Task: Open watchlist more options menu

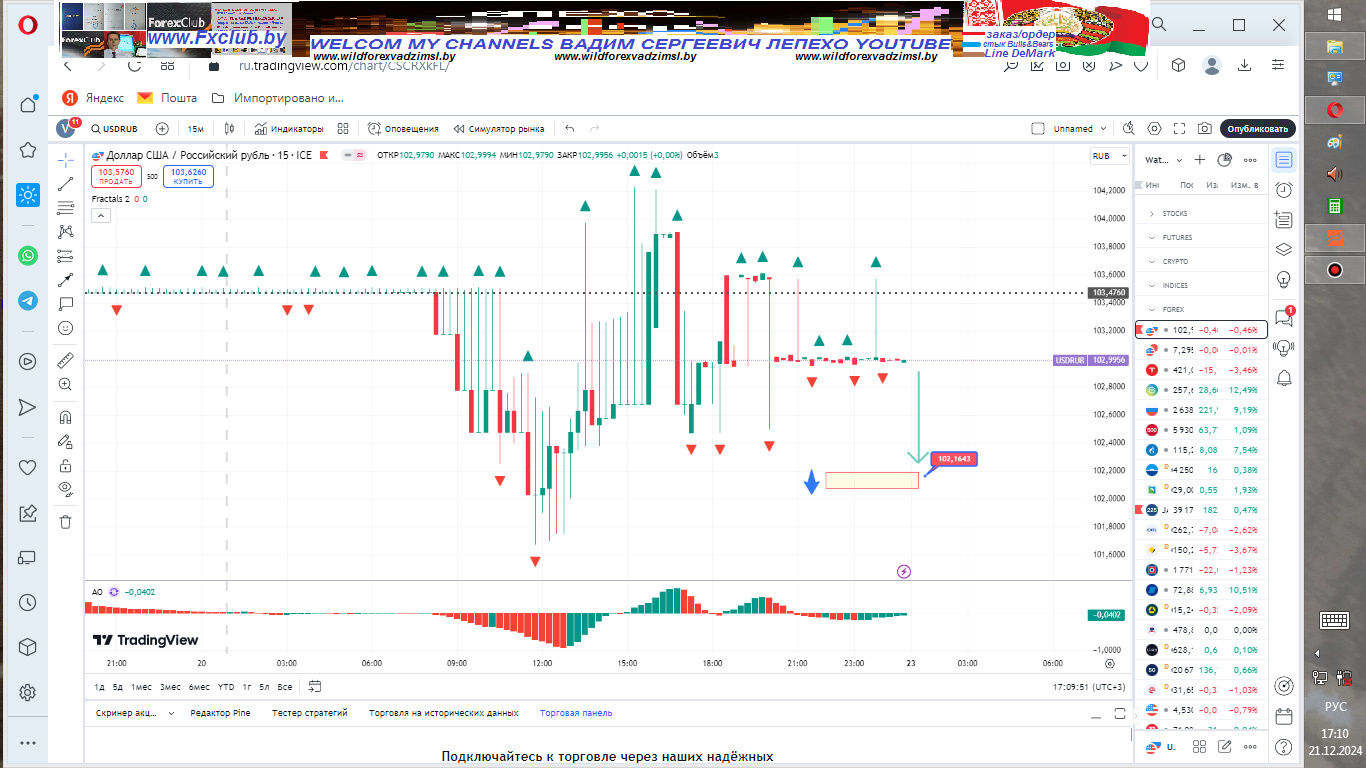Action: pyautogui.click(x=1249, y=160)
